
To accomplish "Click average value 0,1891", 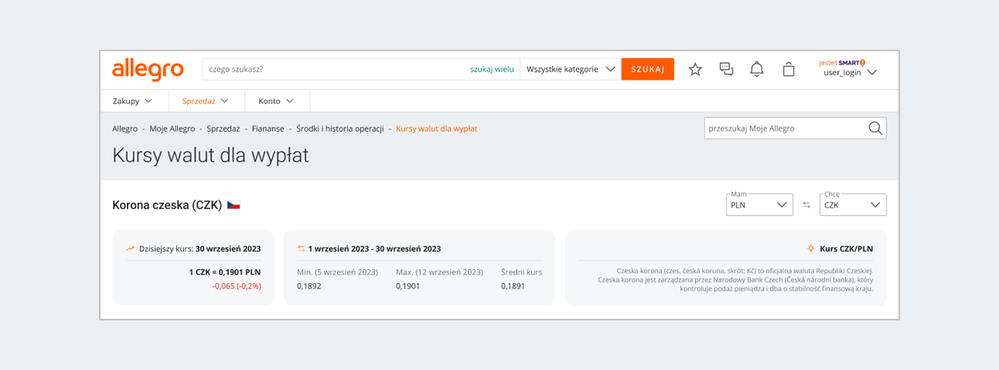I will tap(513, 286).
